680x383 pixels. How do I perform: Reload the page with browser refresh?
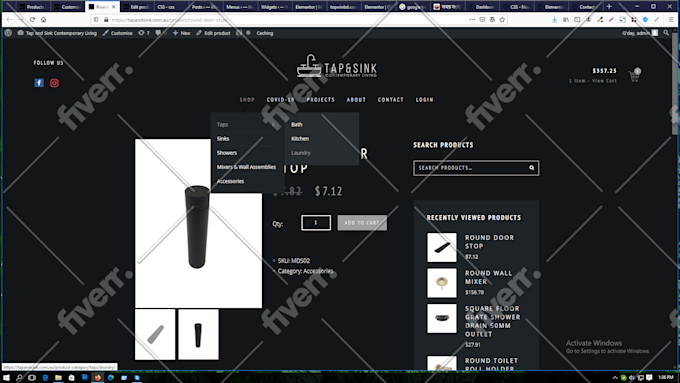point(32,20)
